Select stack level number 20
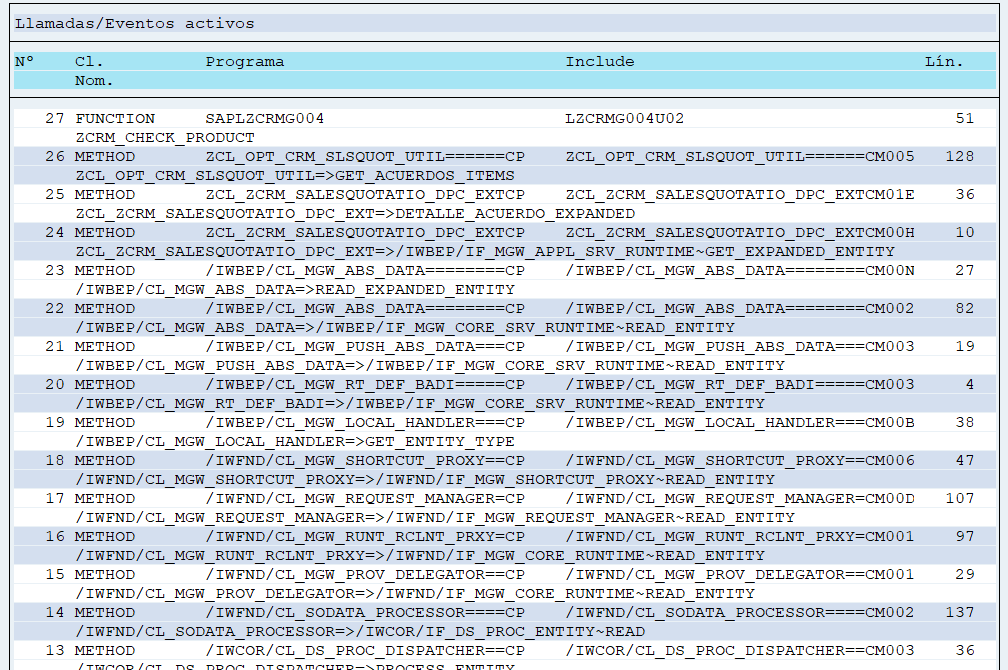The width and height of the screenshot is (1008, 670). pos(55,384)
